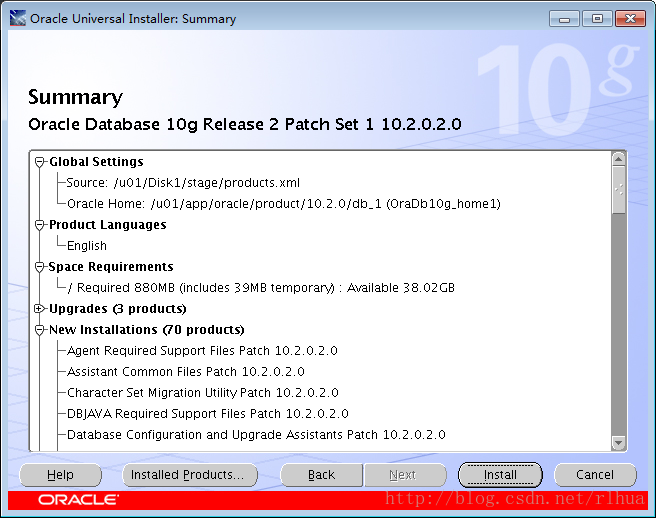Open the Installed Products dialog
Viewport: 656px width, 518px height.
[190, 475]
